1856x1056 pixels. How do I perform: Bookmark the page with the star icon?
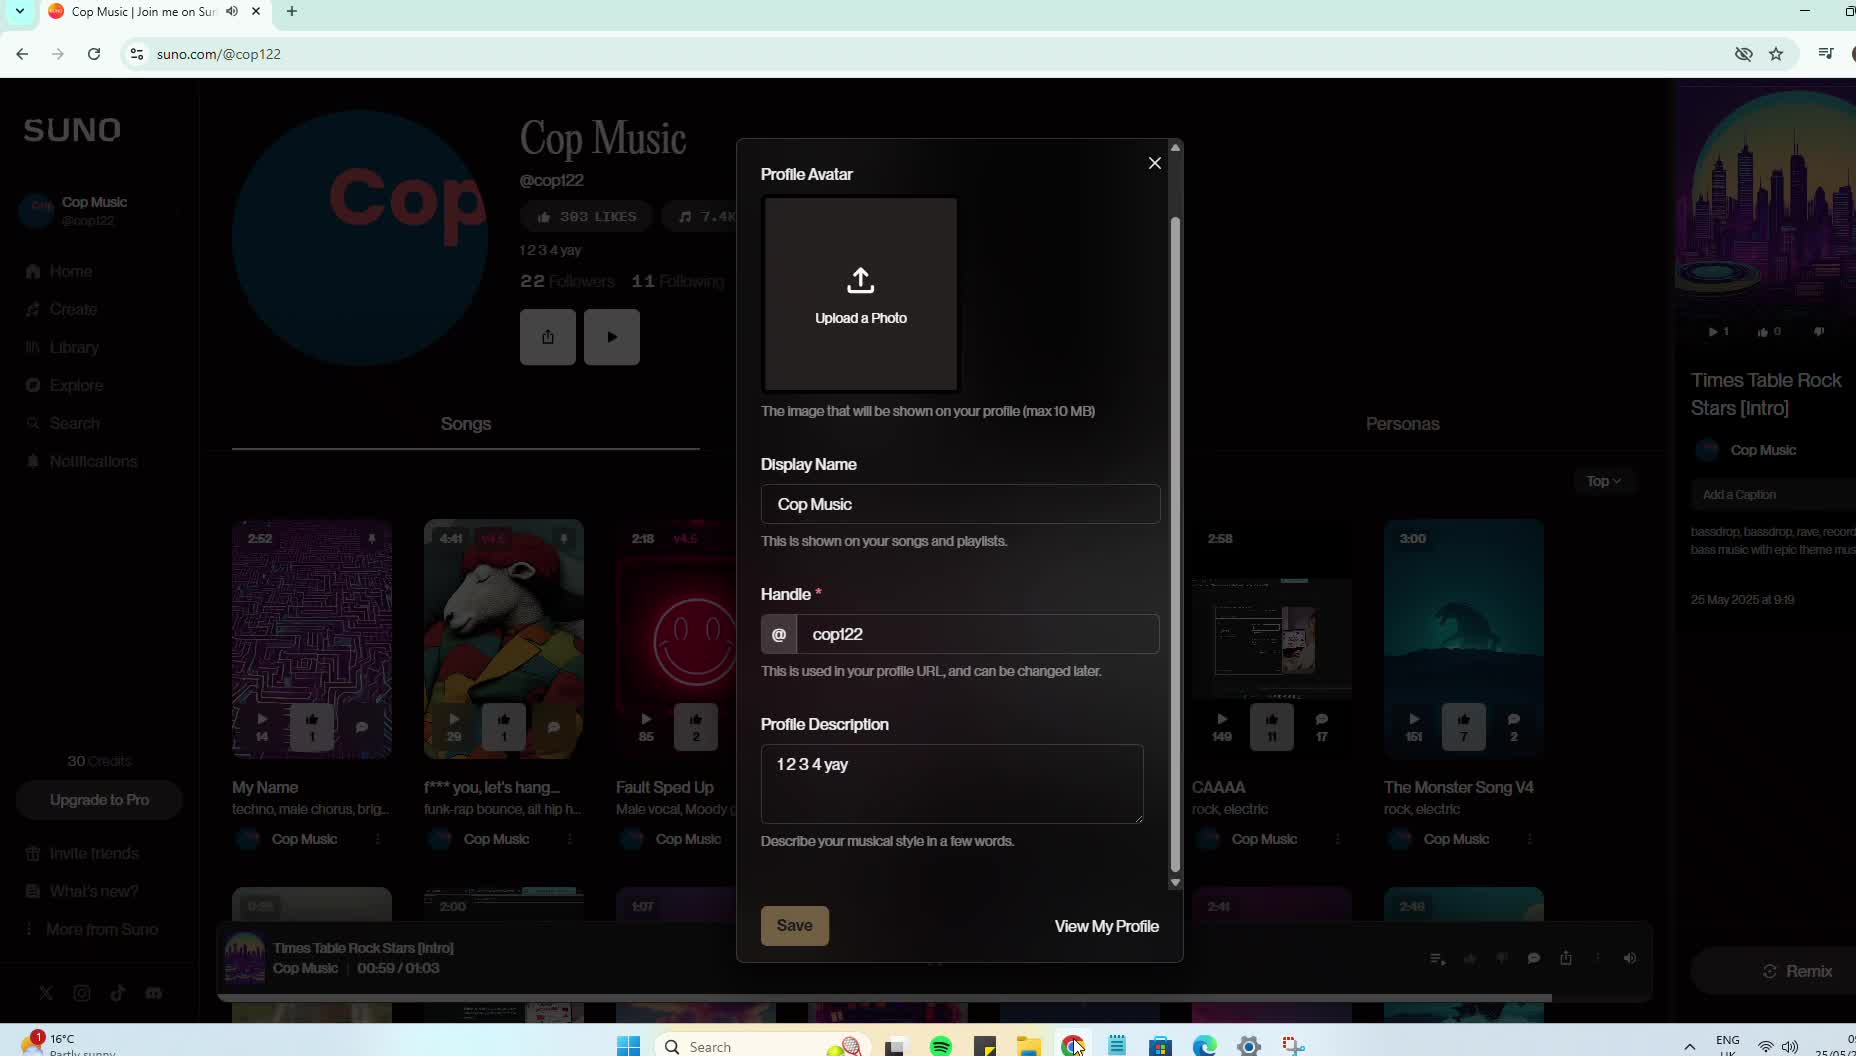(1776, 54)
